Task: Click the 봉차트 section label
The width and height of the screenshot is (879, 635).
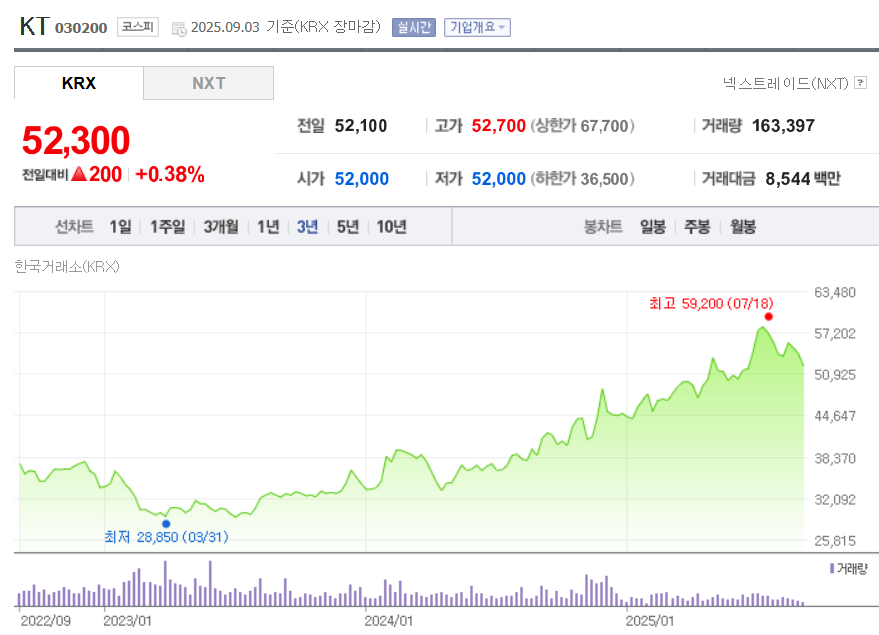Action: [x=603, y=226]
